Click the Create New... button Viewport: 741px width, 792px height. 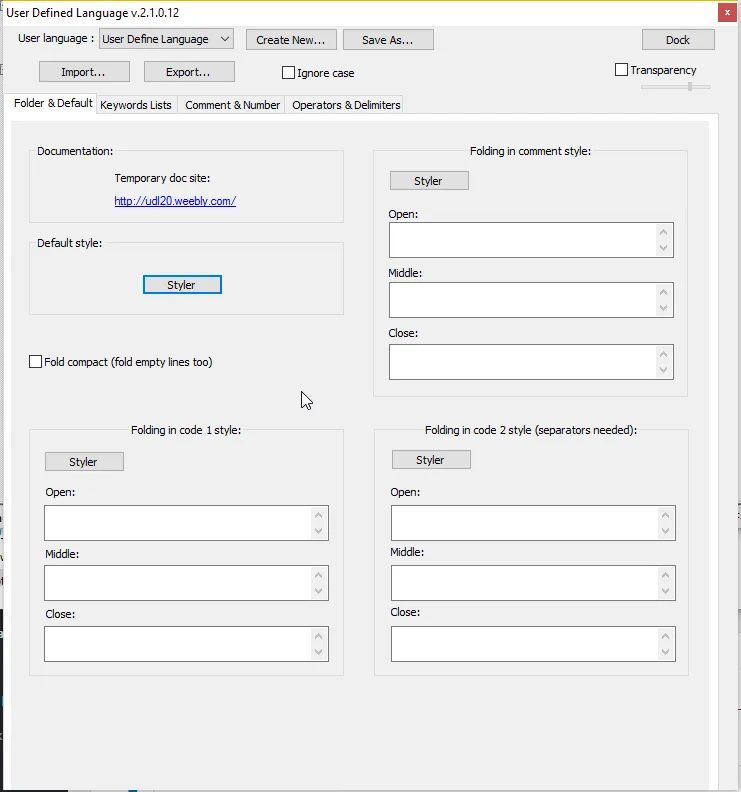tap(290, 40)
